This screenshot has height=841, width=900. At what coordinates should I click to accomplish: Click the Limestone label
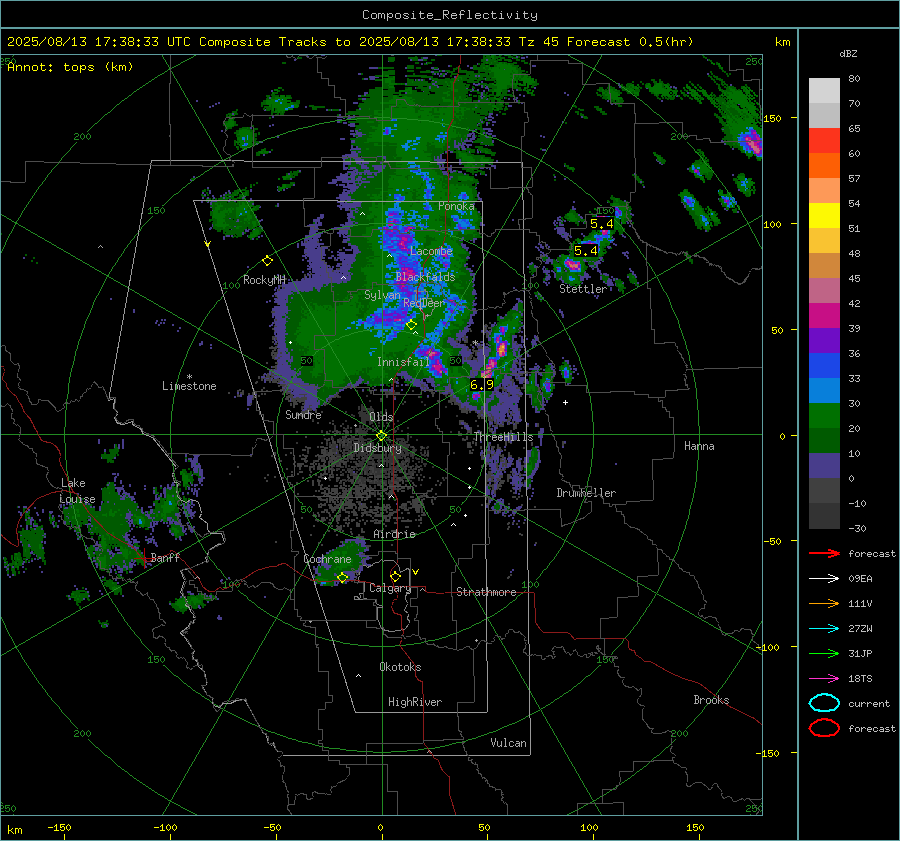pyautogui.click(x=189, y=386)
